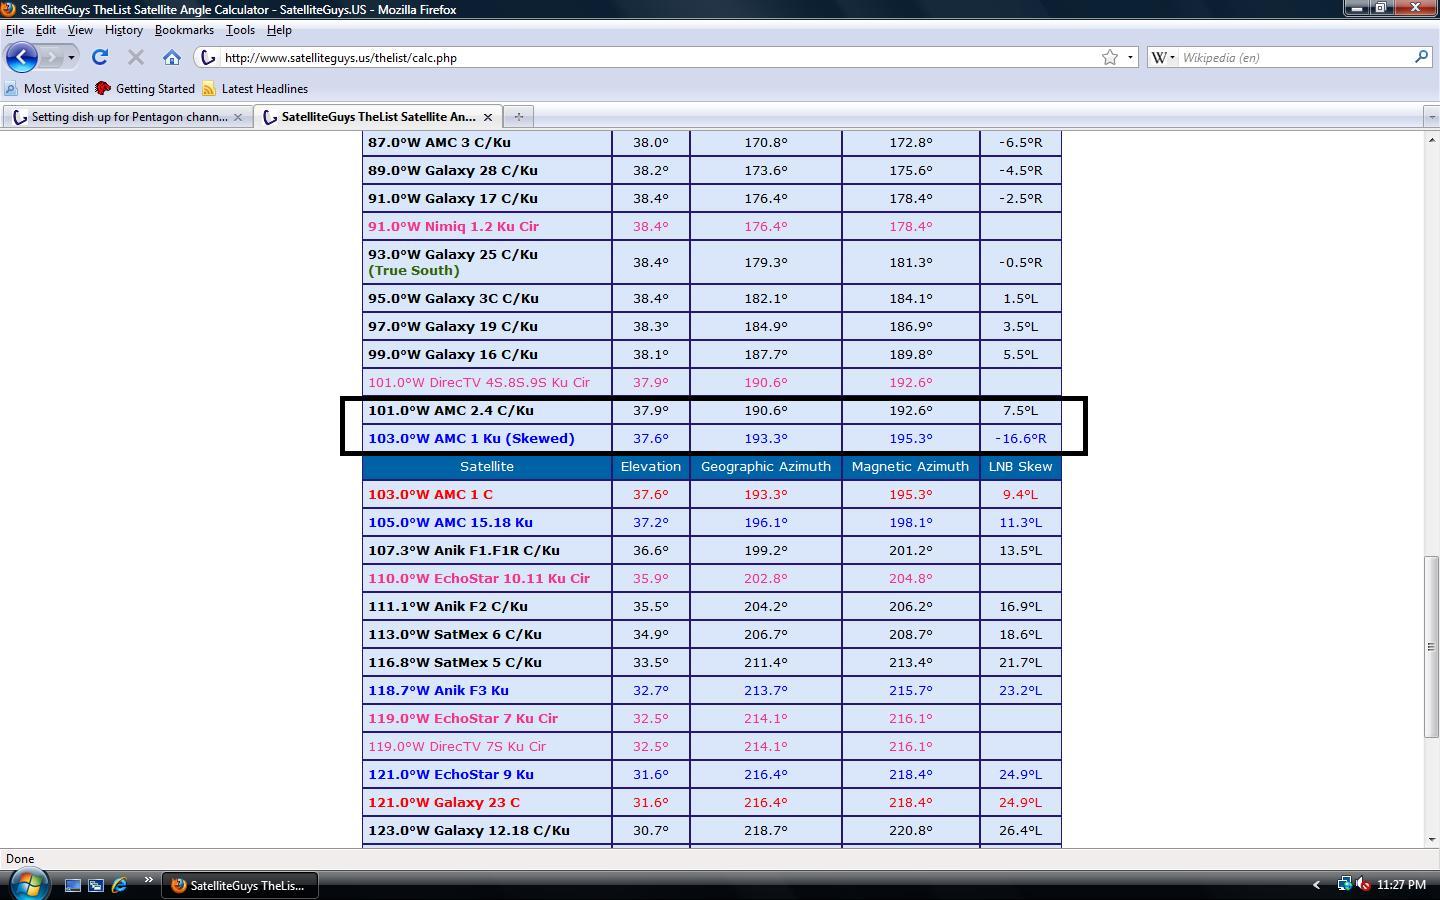1440x900 pixels.
Task: Expand the quick launch overflow chevron
Action: click(x=148, y=881)
